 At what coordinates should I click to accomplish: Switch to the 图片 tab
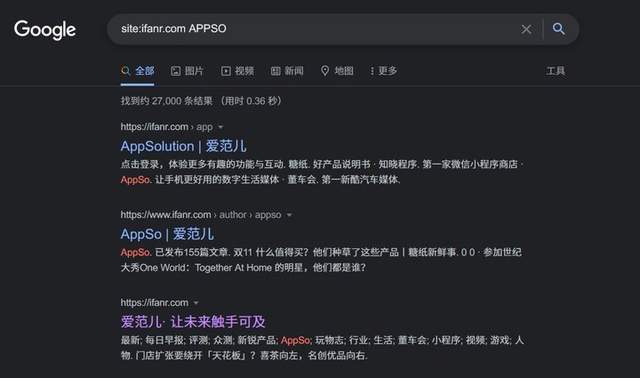pyautogui.click(x=187, y=71)
